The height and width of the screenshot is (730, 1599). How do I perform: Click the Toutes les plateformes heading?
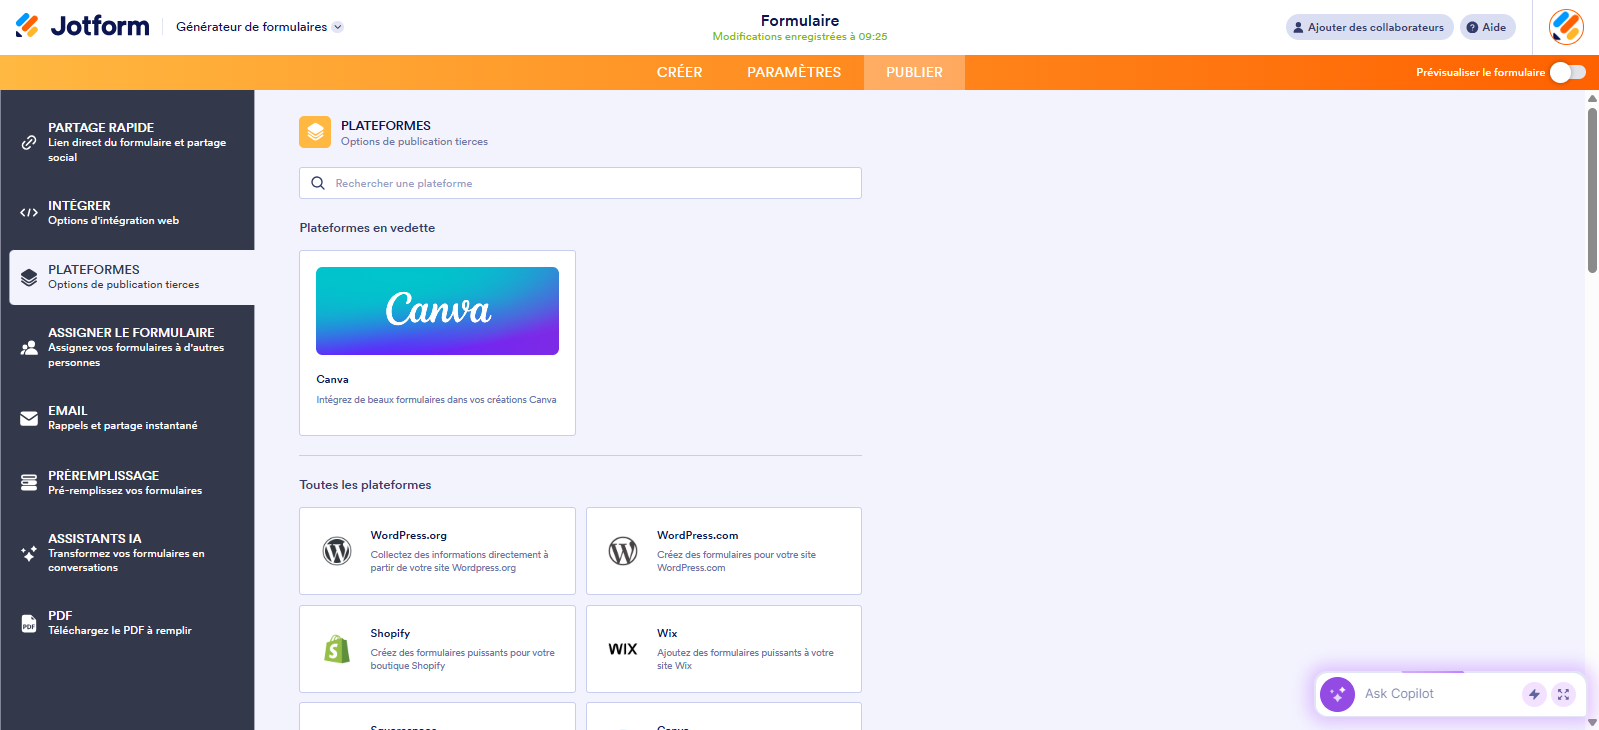365,485
